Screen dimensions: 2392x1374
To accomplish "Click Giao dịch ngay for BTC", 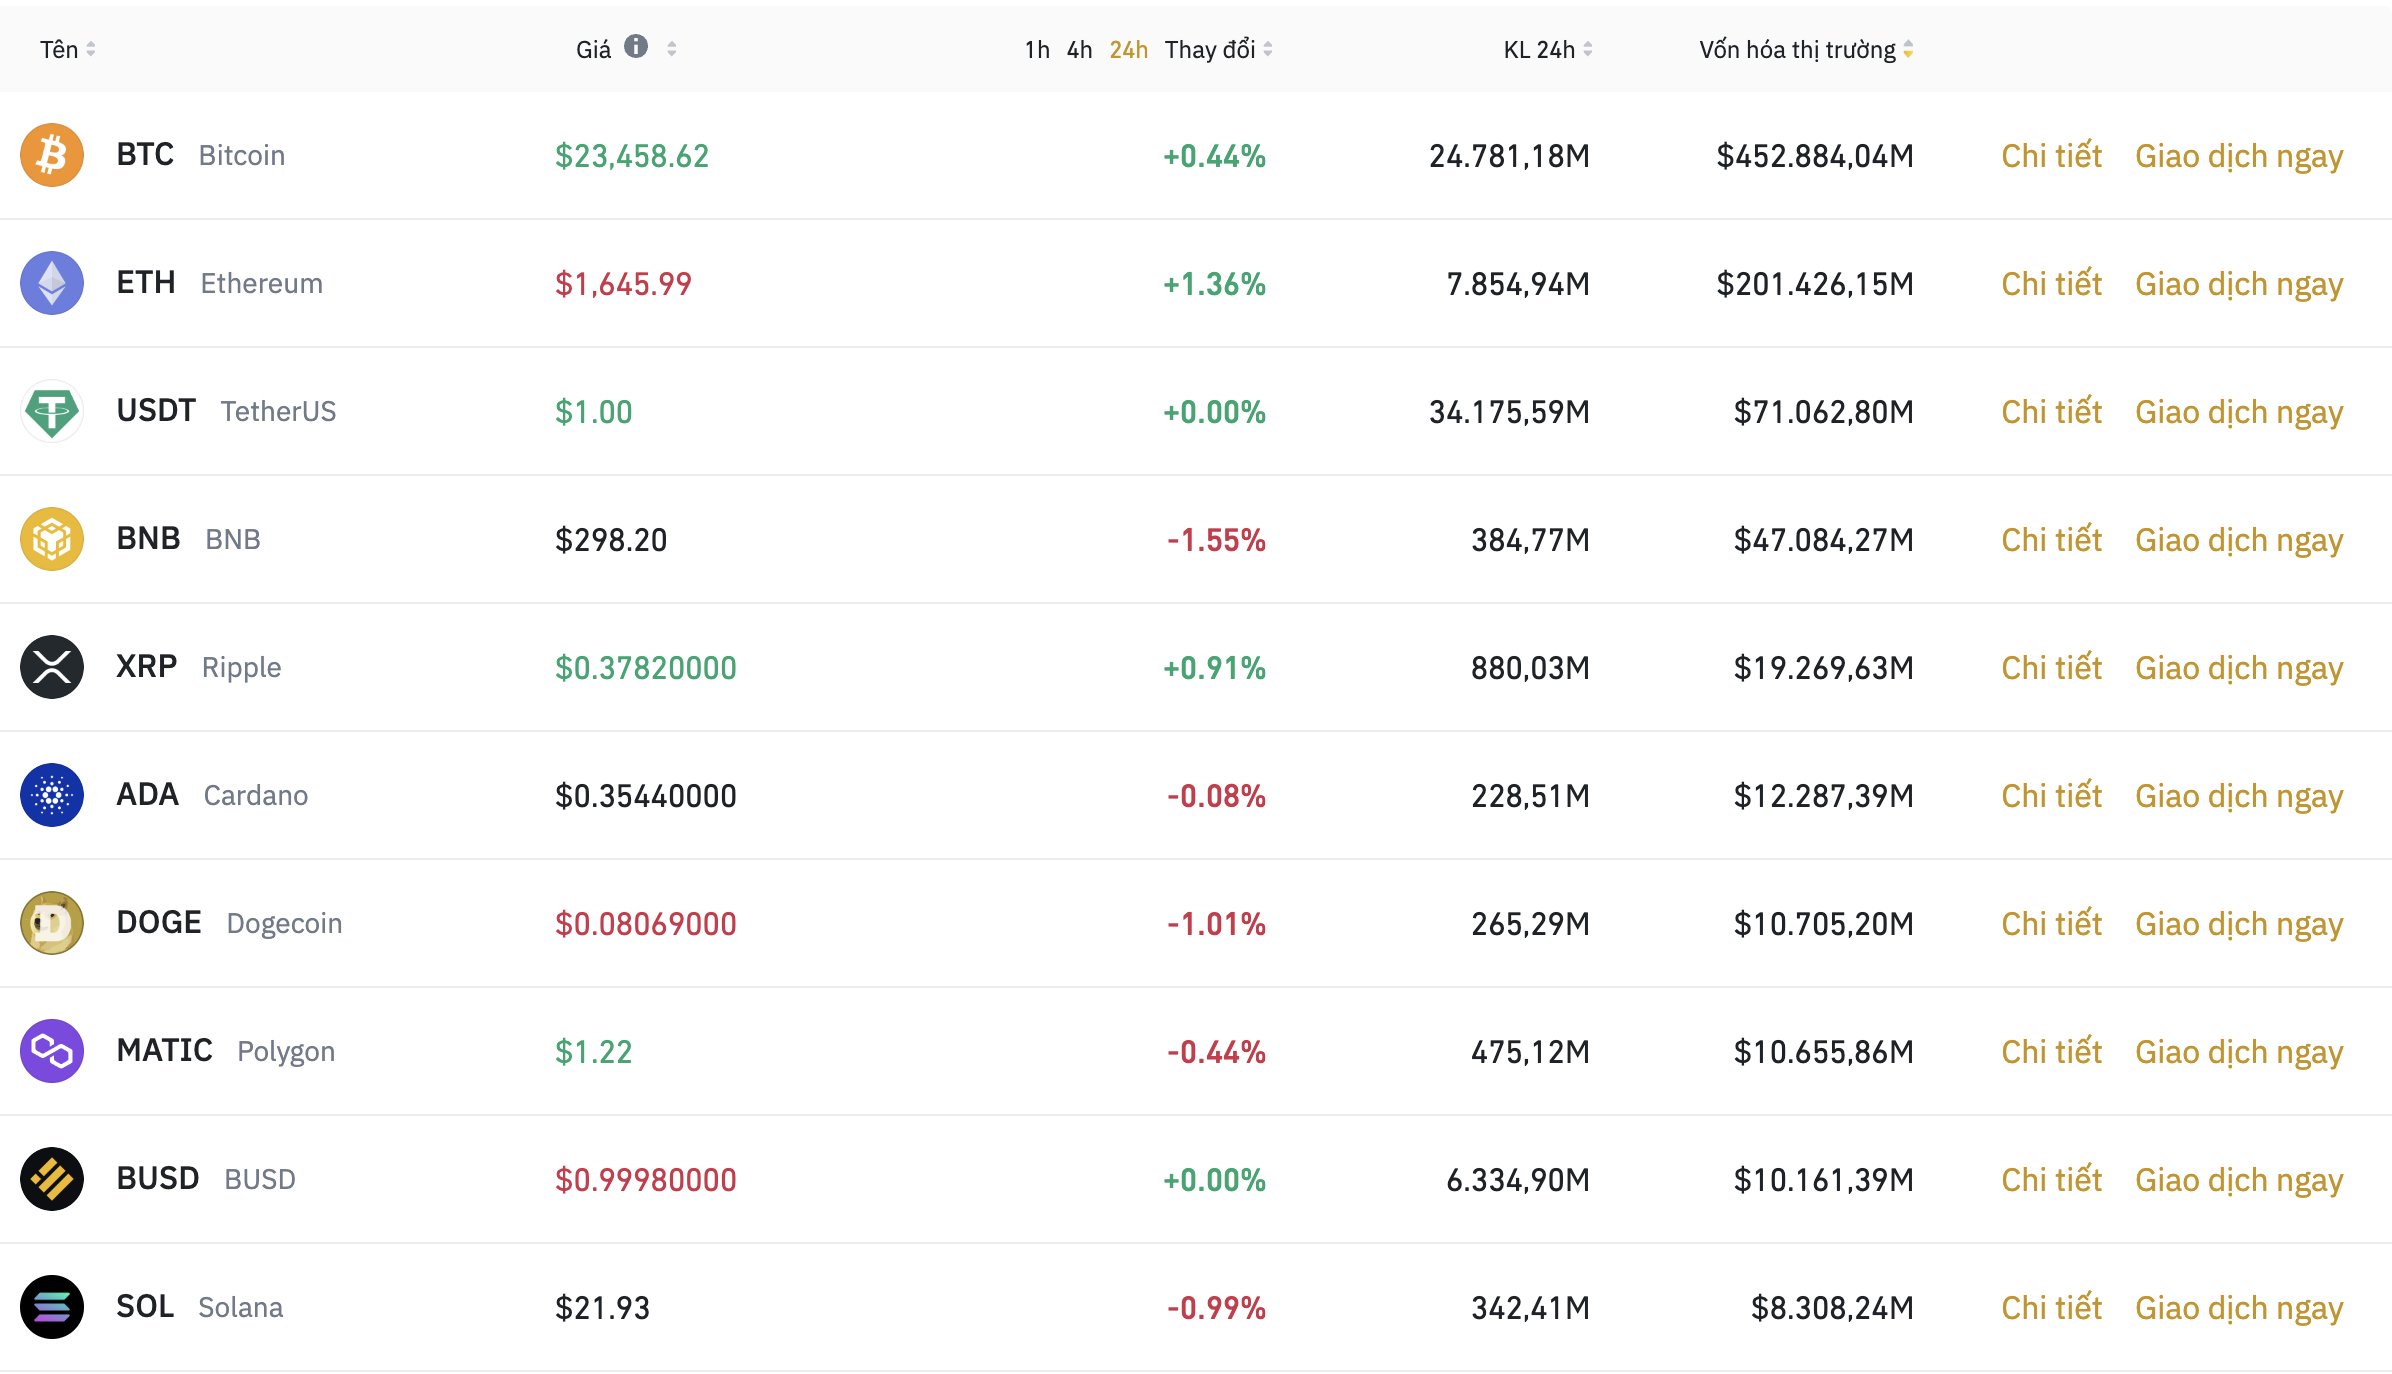I will coord(2239,157).
